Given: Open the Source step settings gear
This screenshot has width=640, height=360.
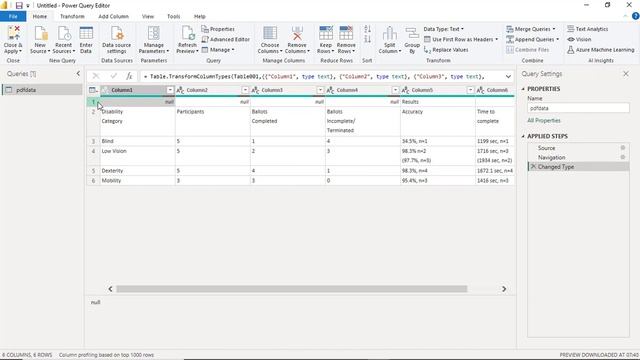Looking at the screenshot, I should point(623,148).
